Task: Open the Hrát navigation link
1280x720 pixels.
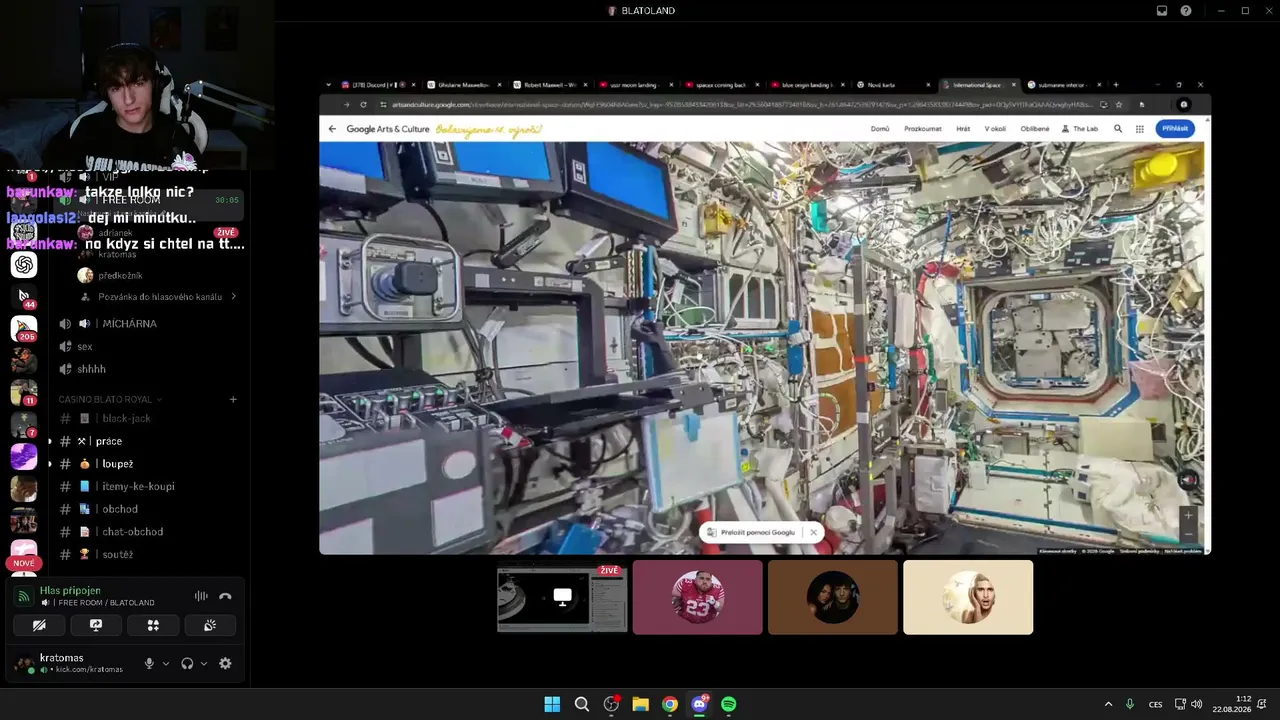Action: [x=963, y=129]
